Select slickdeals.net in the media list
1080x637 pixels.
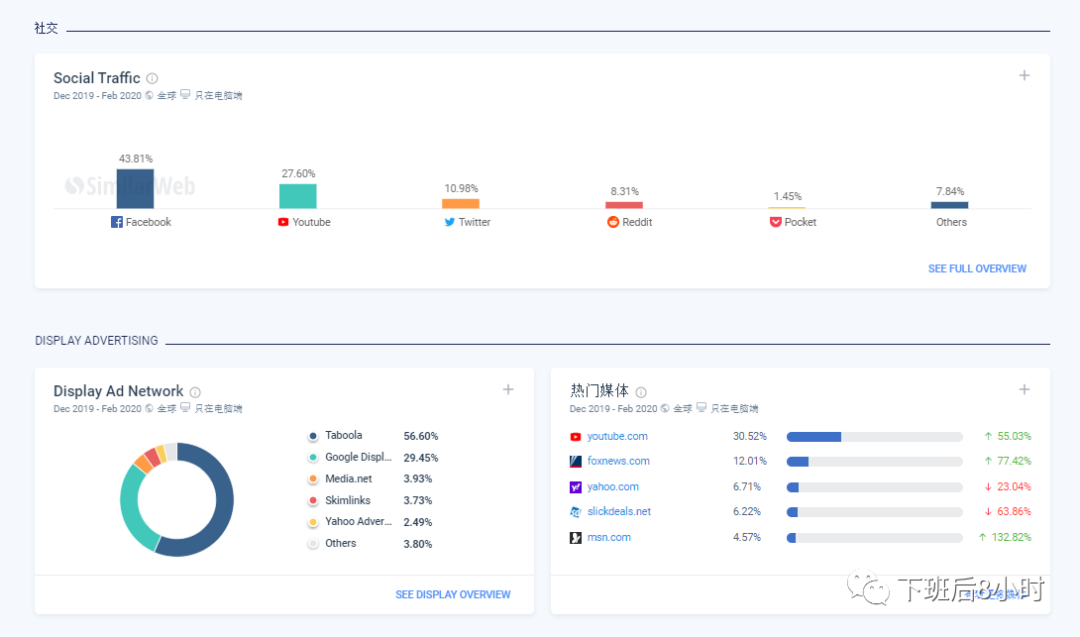tap(618, 511)
